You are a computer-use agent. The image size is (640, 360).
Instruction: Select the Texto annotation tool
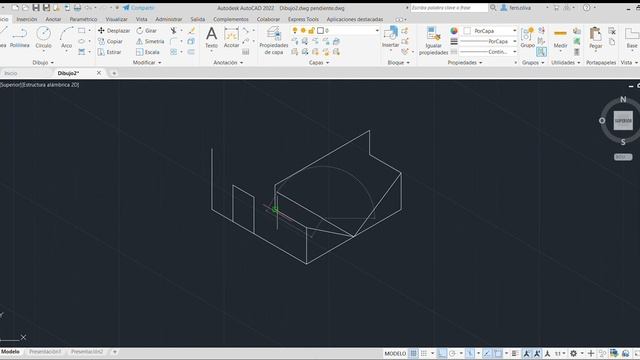(x=211, y=38)
